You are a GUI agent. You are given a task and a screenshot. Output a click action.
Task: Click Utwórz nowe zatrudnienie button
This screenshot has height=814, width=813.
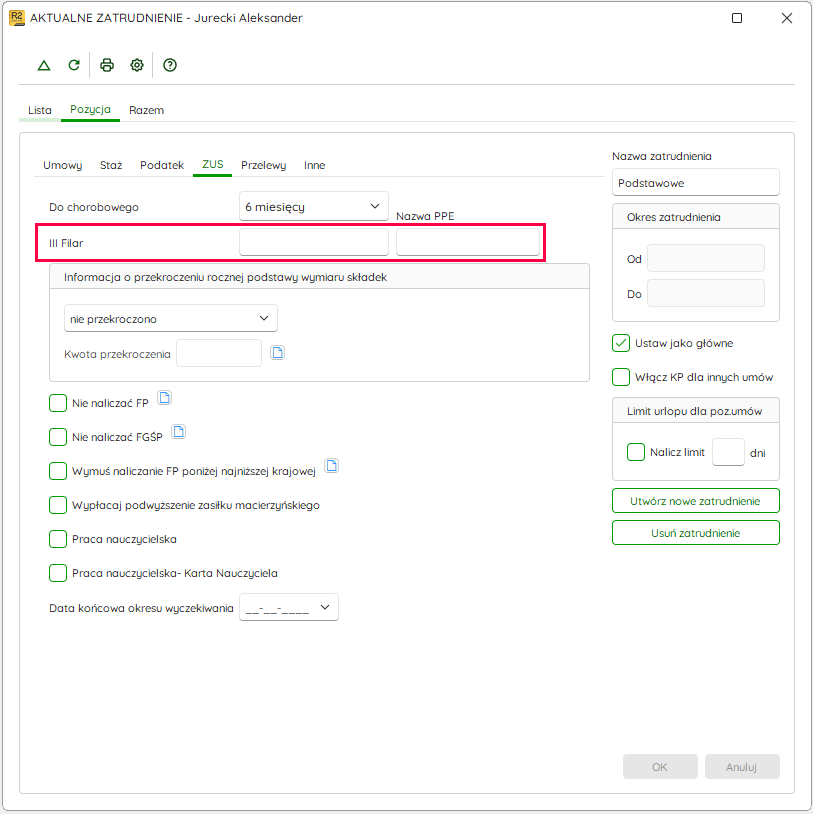coord(696,501)
